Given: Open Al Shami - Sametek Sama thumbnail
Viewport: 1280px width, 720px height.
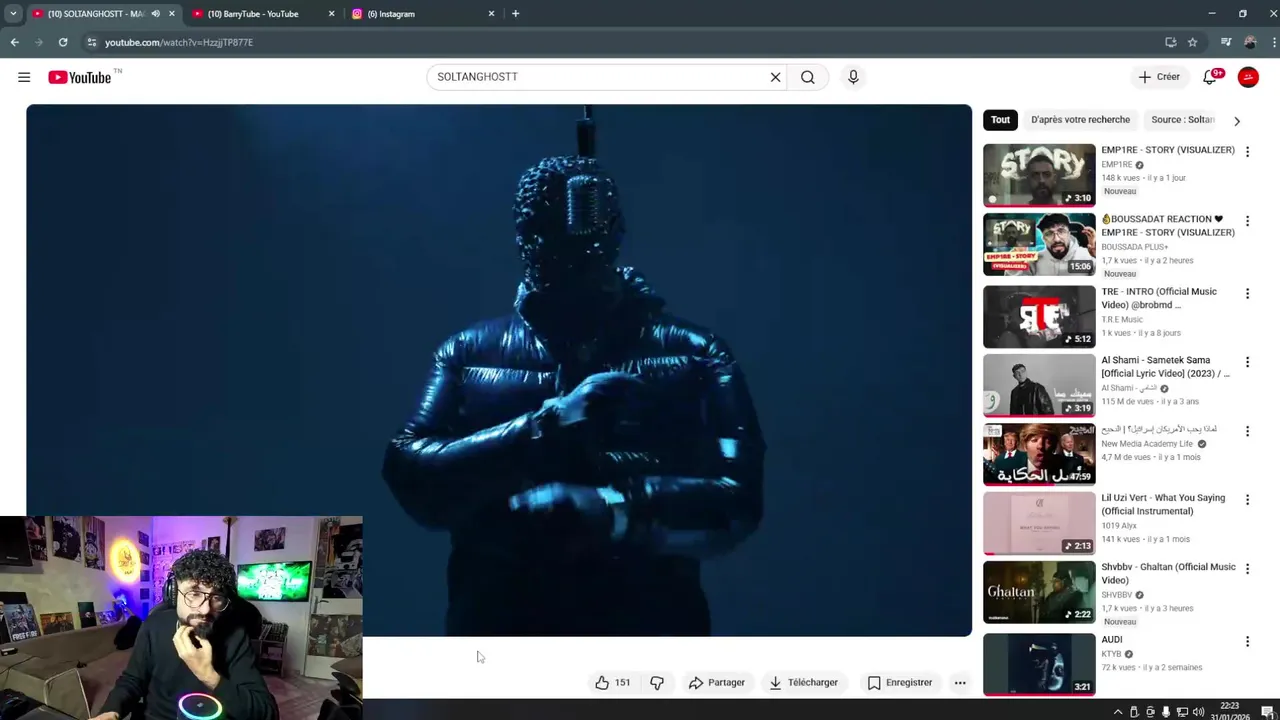Looking at the screenshot, I should (x=1039, y=386).
